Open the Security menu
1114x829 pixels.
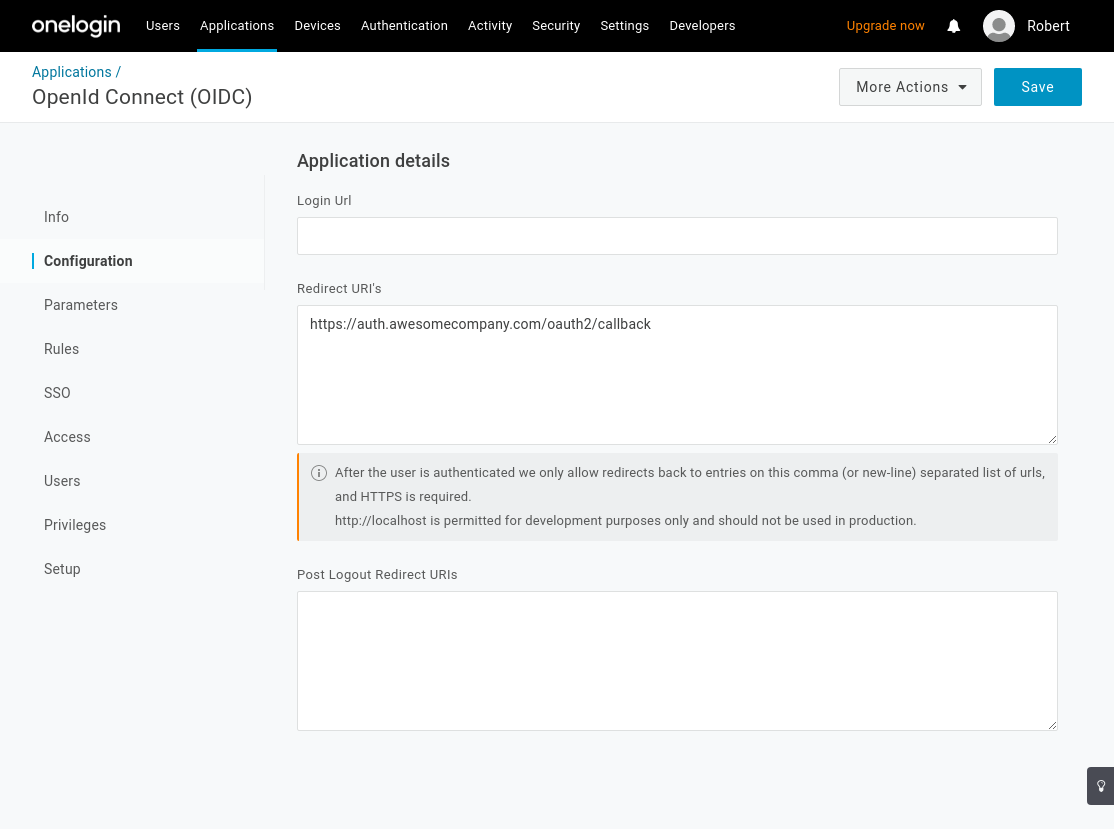[x=556, y=26]
